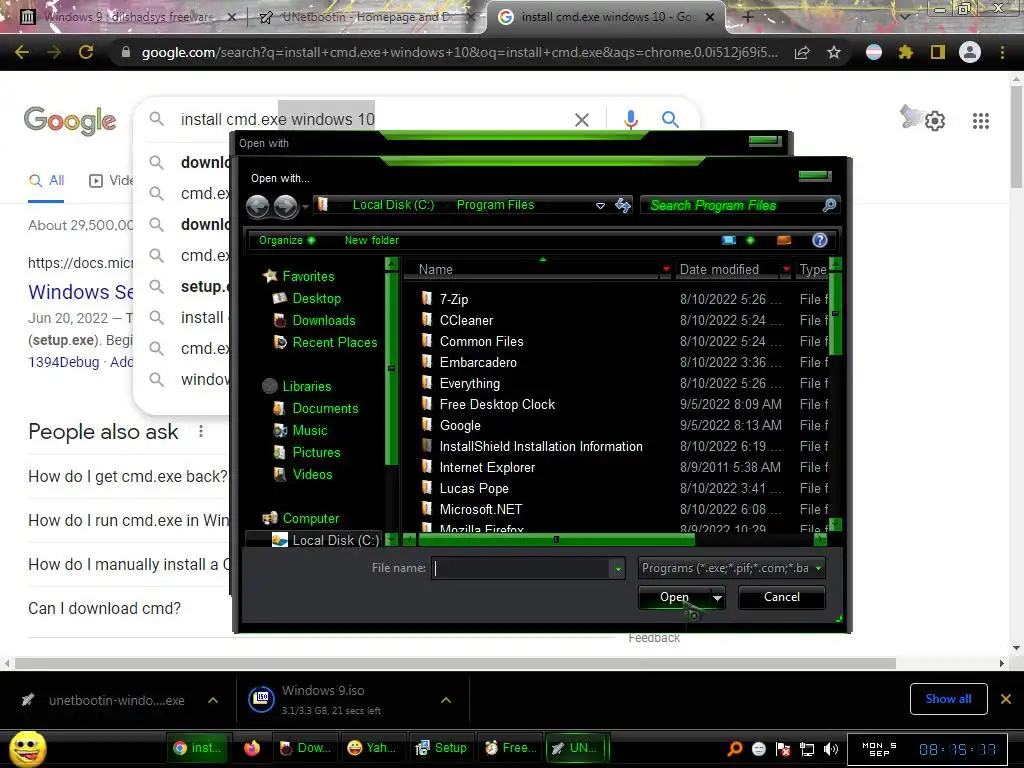Open the File name dropdown
Screen dimensions: 1024x768
coord(618,568)
